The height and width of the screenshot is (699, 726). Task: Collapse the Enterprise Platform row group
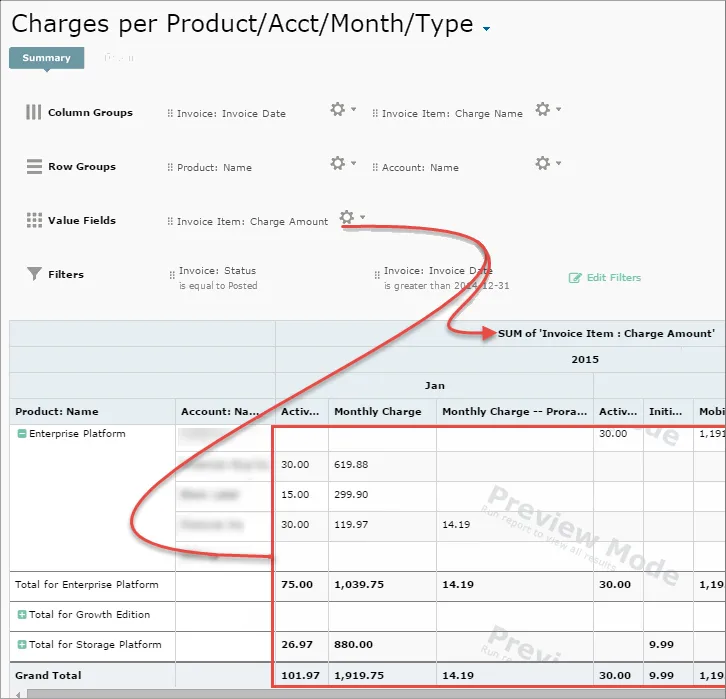pyautogui.click(x=22, y=434)
